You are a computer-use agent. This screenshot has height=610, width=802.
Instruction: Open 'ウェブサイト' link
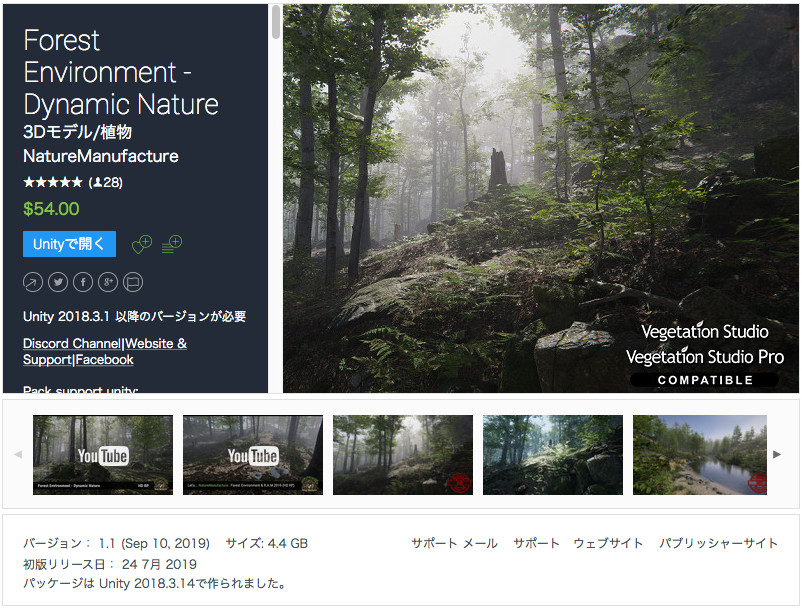[608, 543]
